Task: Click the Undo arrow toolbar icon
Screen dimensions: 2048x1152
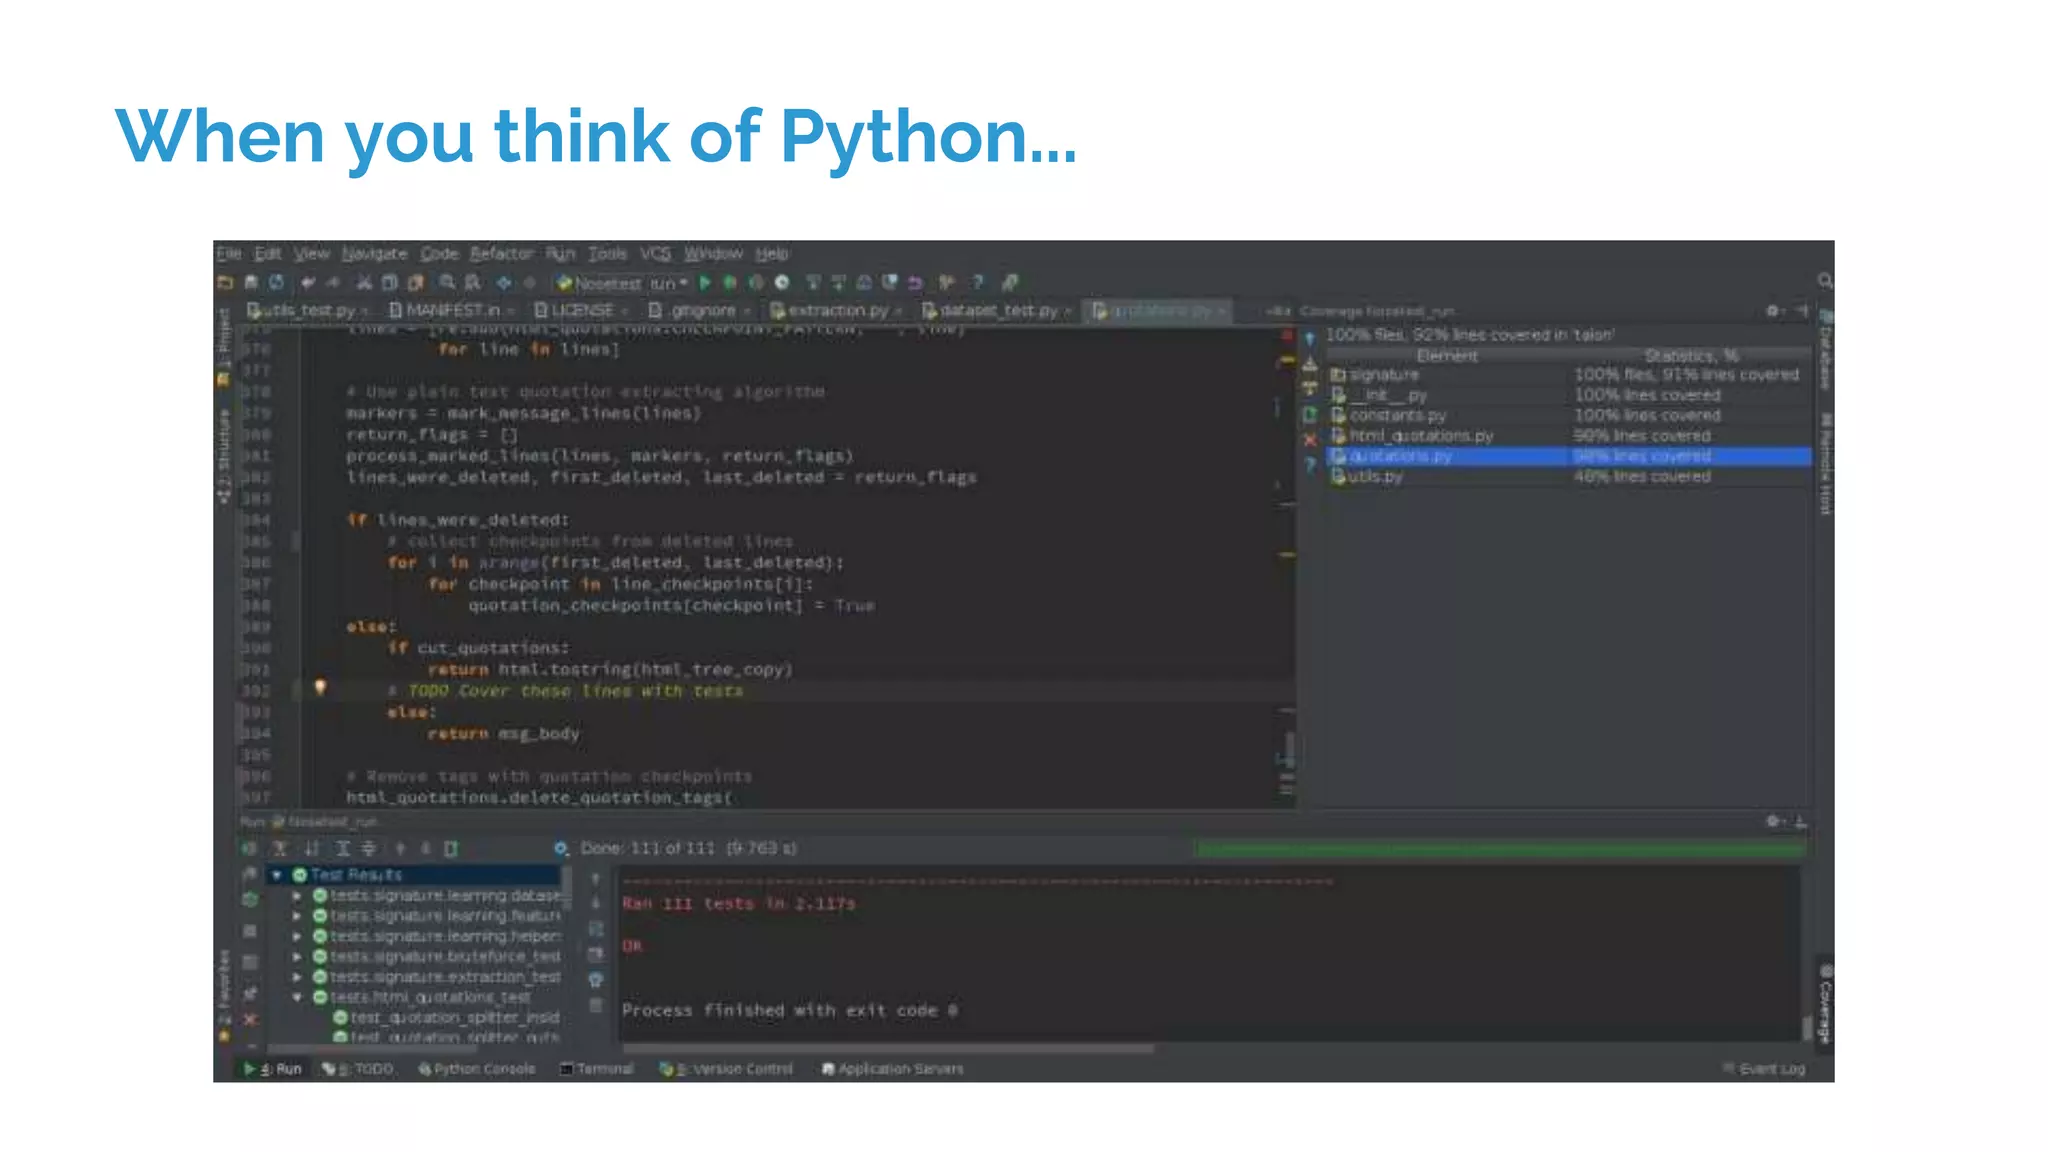Action: 308,283
